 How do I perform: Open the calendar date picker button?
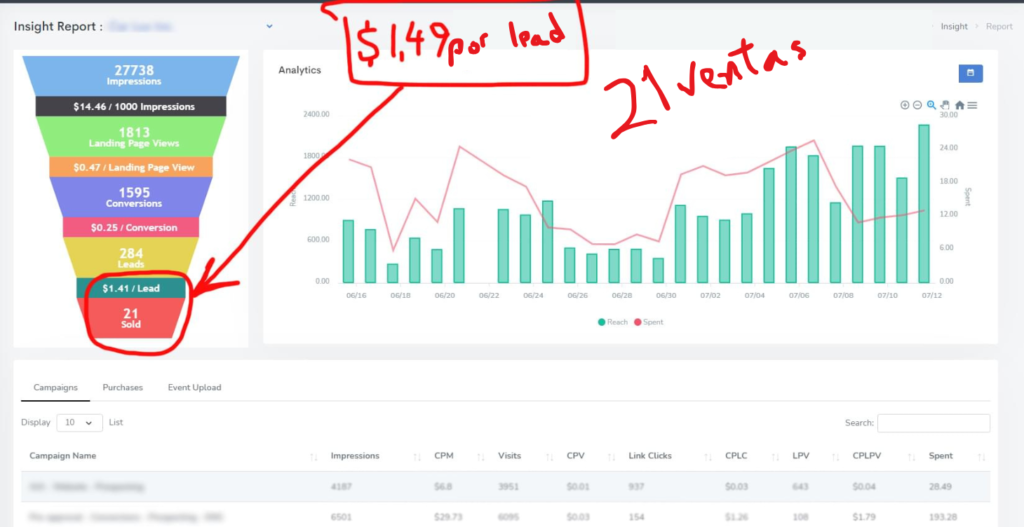pyautogui.click(x=970, y=73)
